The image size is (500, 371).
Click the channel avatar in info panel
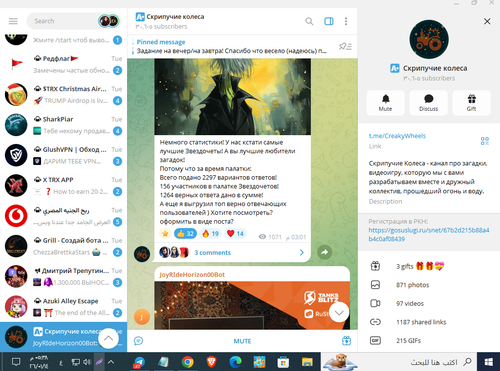pyautogui.click(x=429, y=39)
